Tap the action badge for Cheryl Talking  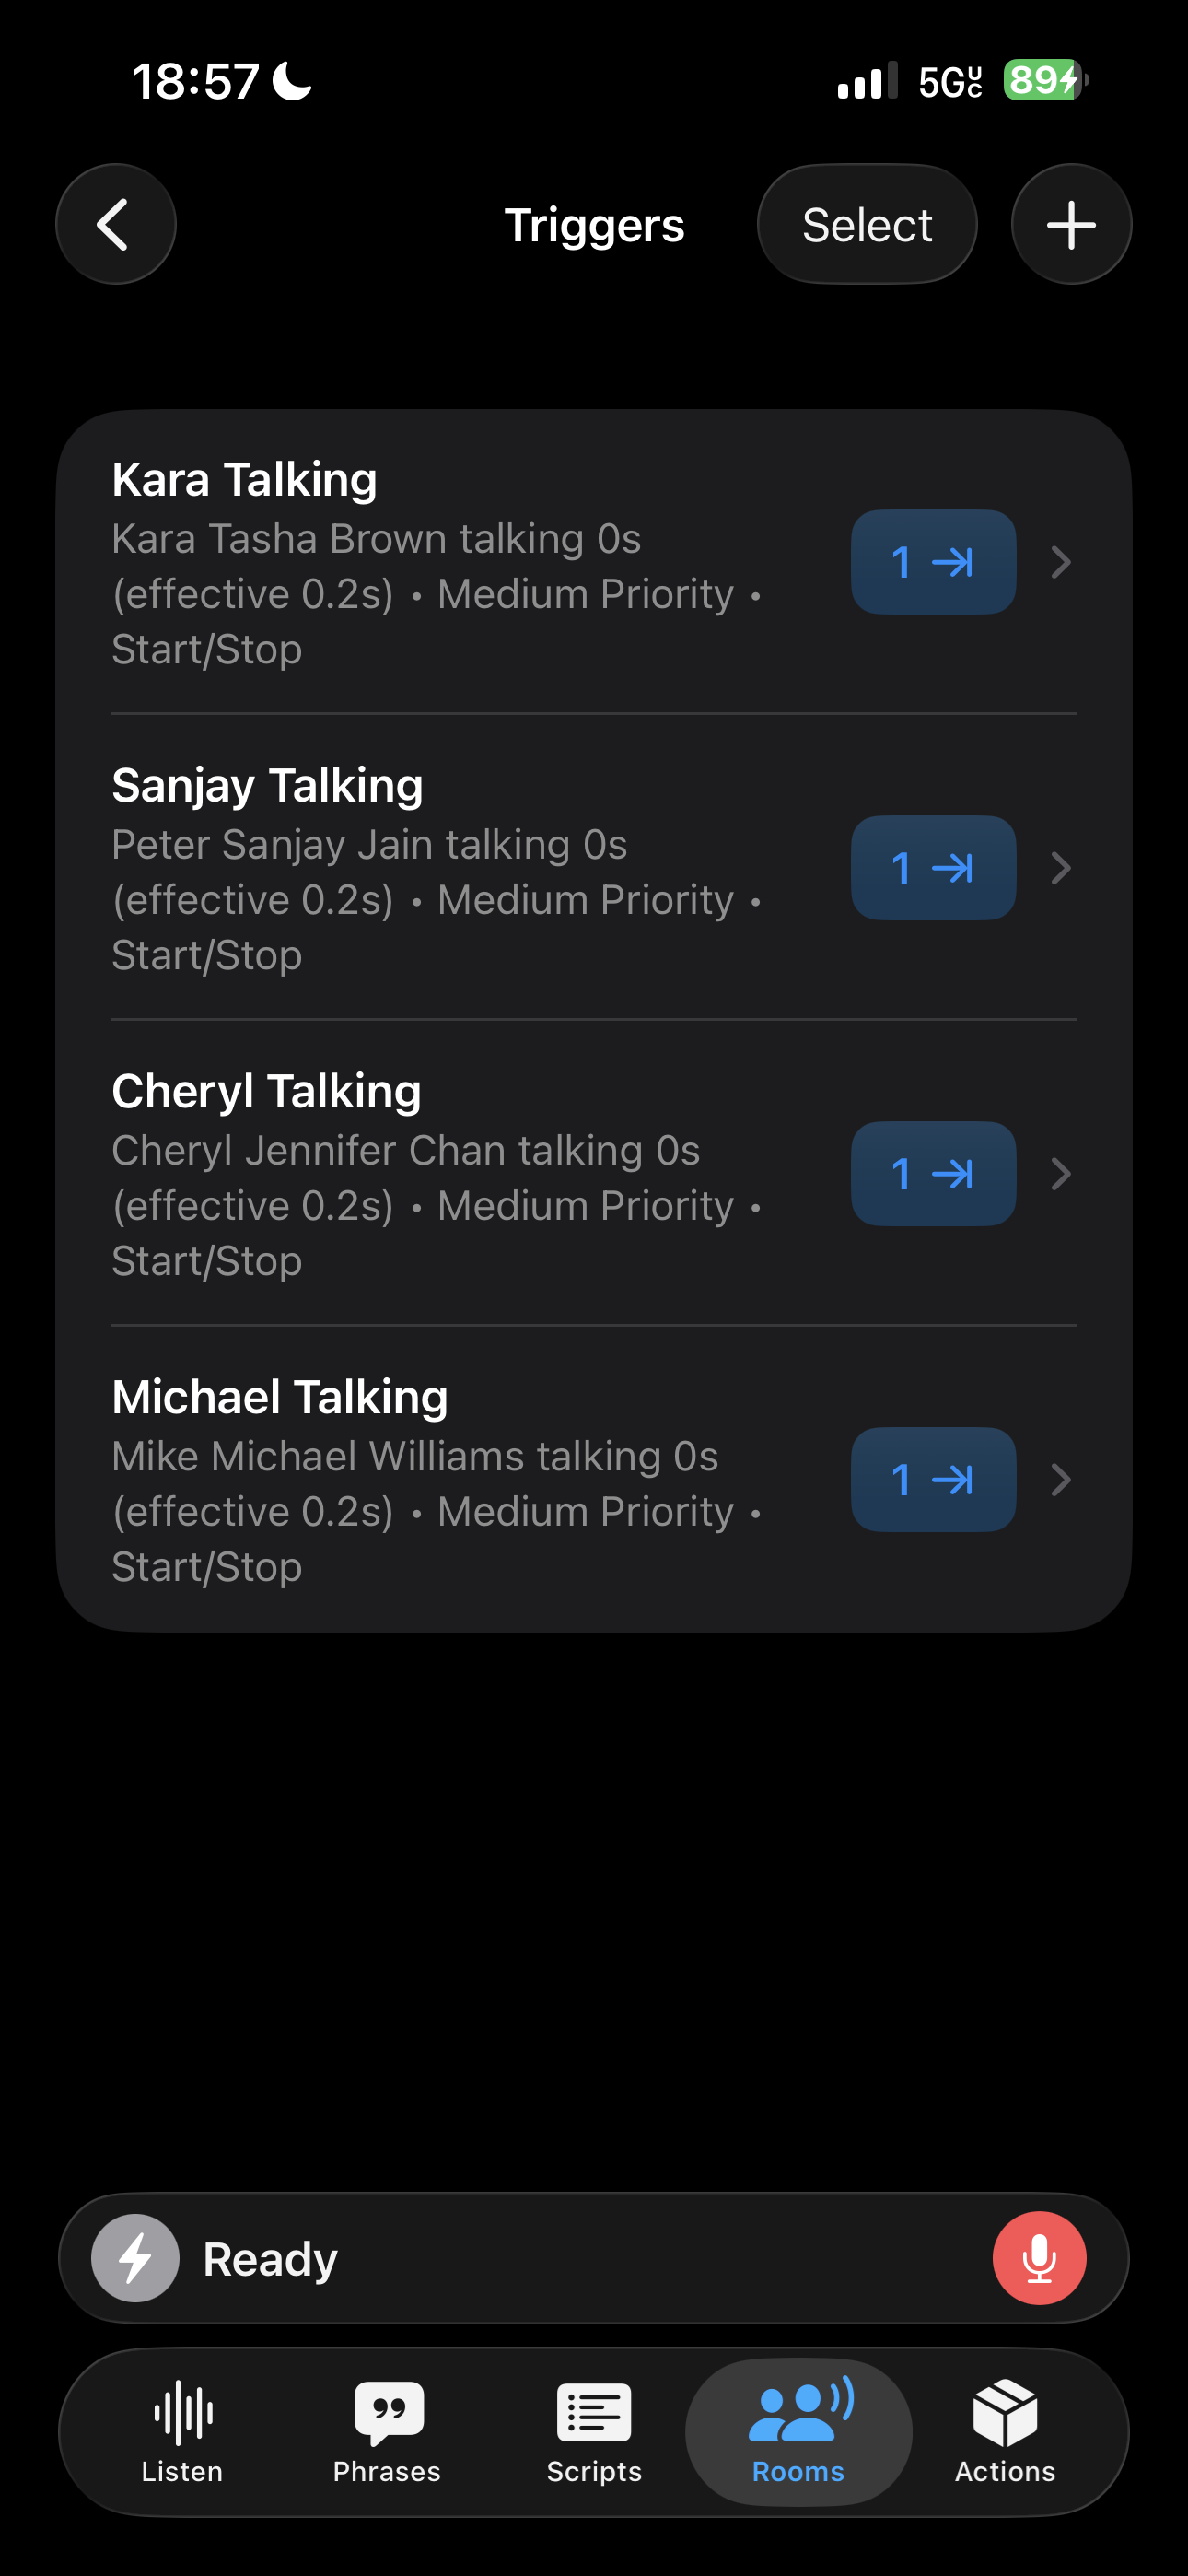click(x=933, y=1174)
